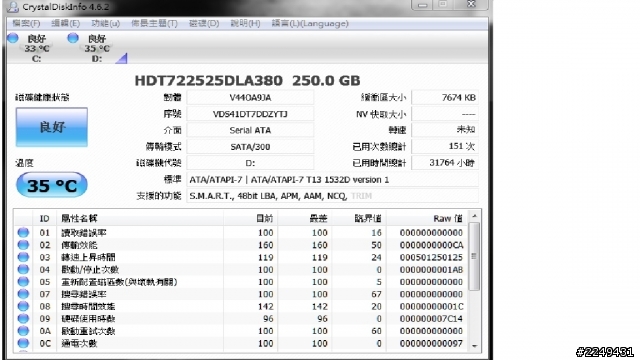Click the rotation rate field 未知

[x=445, y=130]
